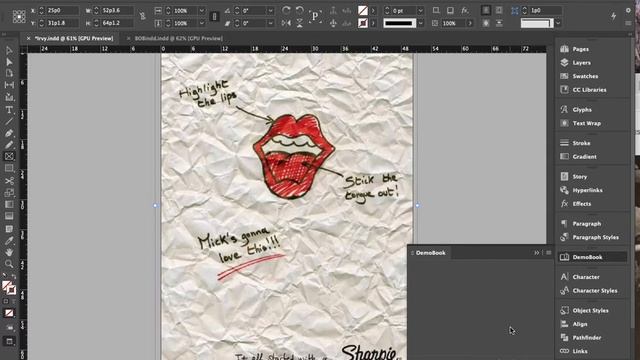Screen dimensions: 640x360
Task: Collapse the DemoBook panel with double arrows
Action: tap(536, 253)
